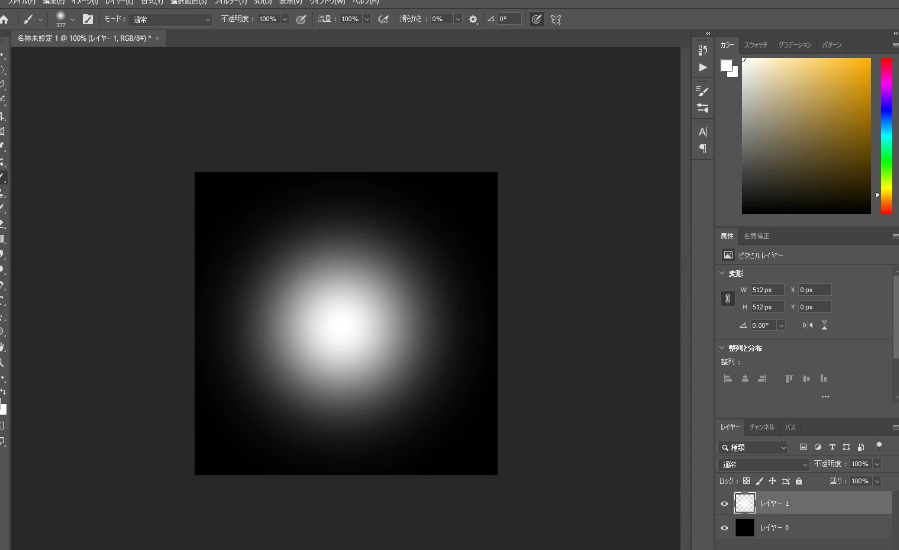
Task: Open the Brush Settings panel icon
Action: click(x=702, y=91)
